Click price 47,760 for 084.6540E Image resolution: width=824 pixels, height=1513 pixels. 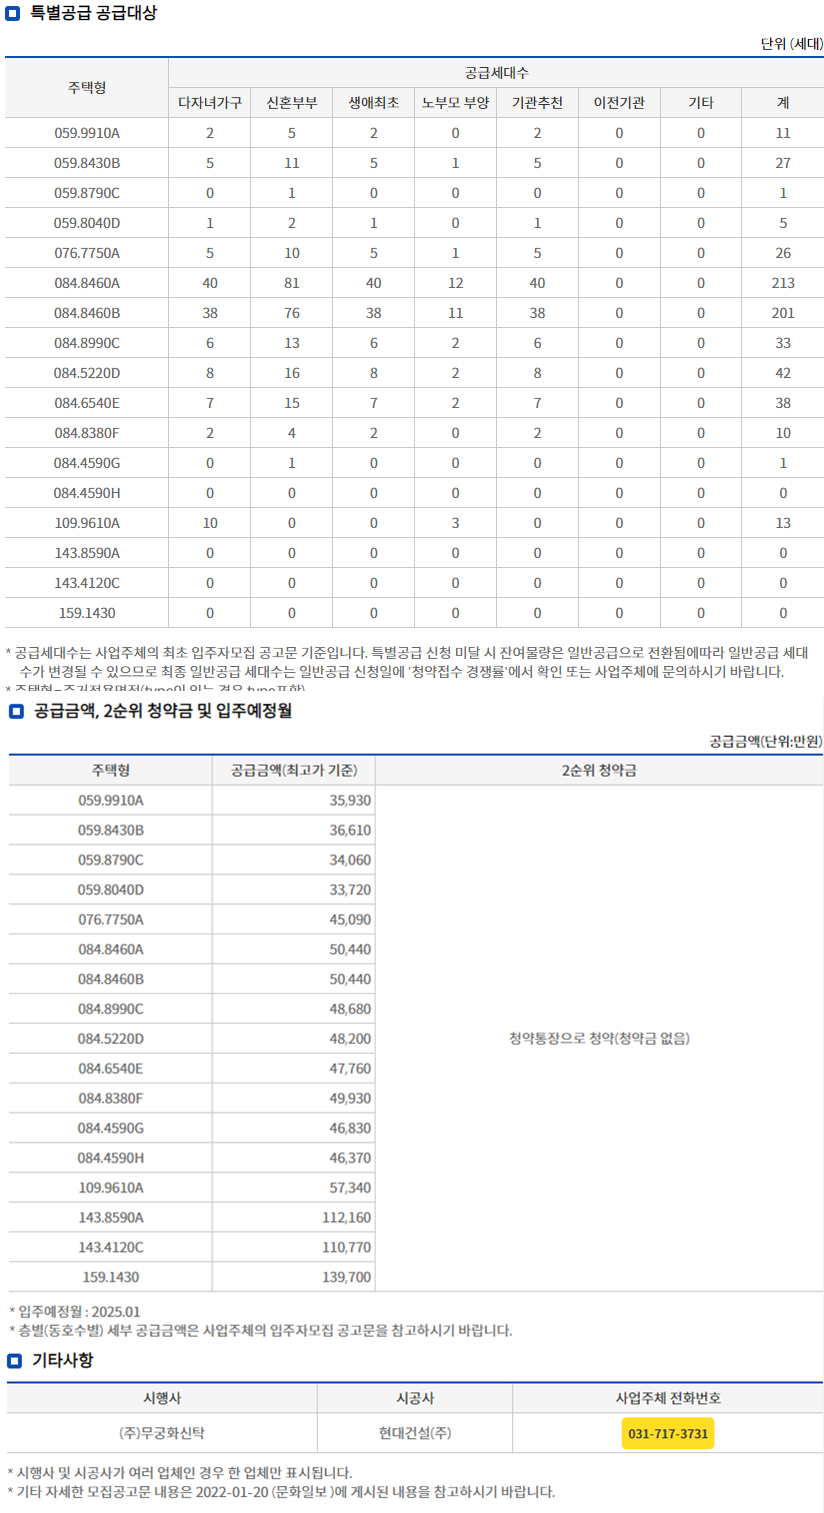pos(350,1068)
